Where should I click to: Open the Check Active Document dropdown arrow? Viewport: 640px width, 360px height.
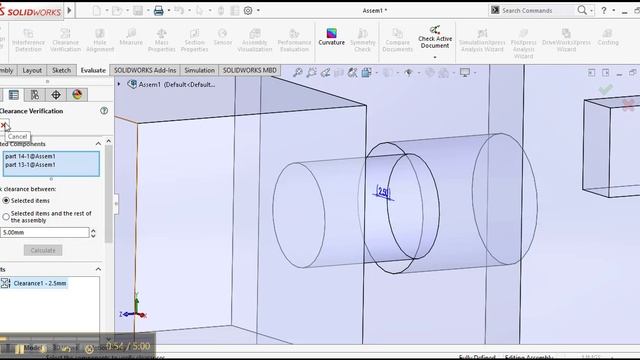pyautogui.click(x=435, y=57)
